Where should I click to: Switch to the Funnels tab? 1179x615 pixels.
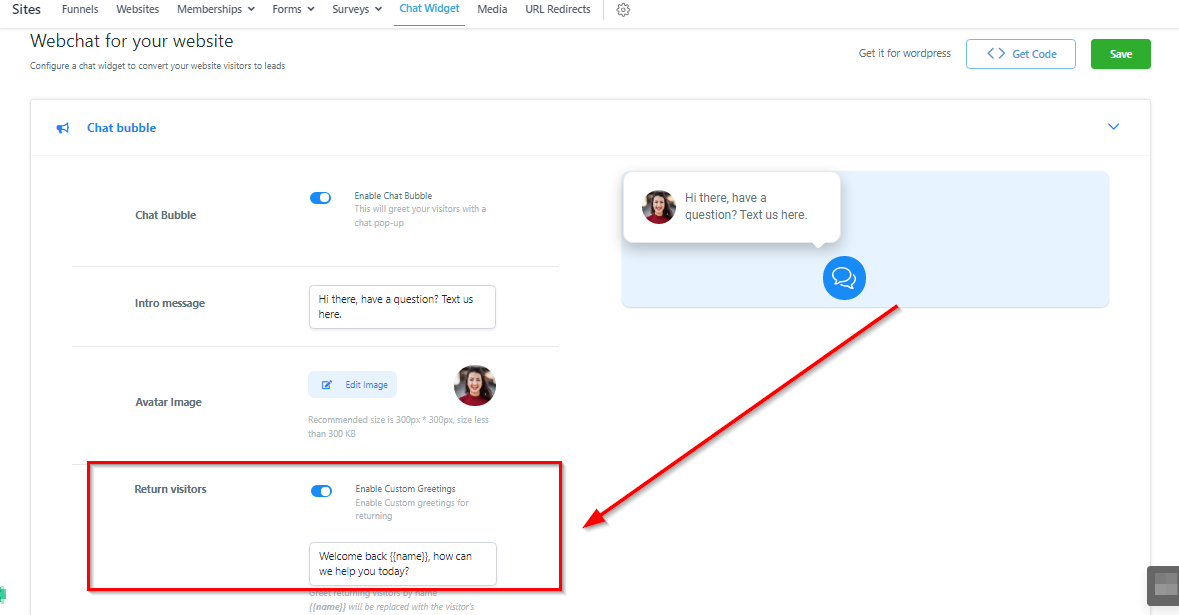[x=80, y=10]
